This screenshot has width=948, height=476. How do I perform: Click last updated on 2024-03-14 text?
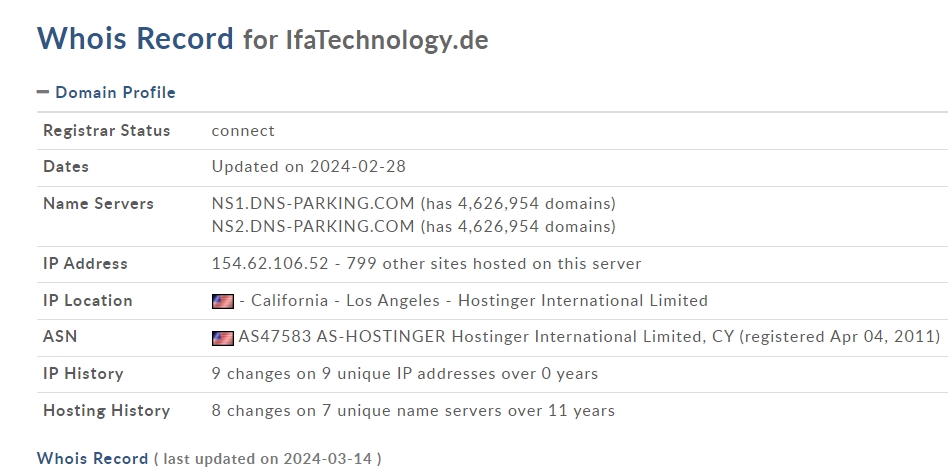click(268, 459)
